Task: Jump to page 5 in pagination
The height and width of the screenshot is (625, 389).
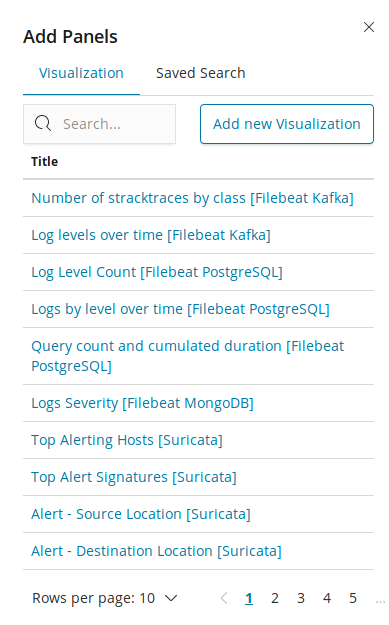Action: tap(353, 598)
